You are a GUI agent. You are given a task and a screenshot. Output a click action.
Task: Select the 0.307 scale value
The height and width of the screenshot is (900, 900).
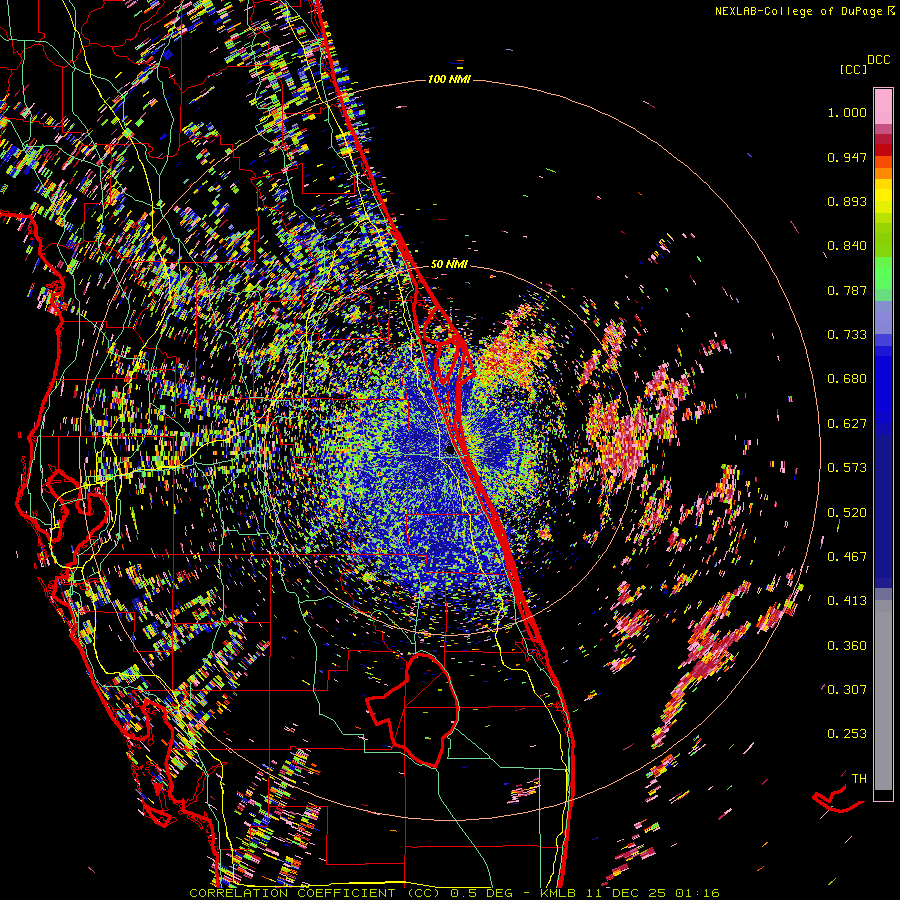pos(847,689)
